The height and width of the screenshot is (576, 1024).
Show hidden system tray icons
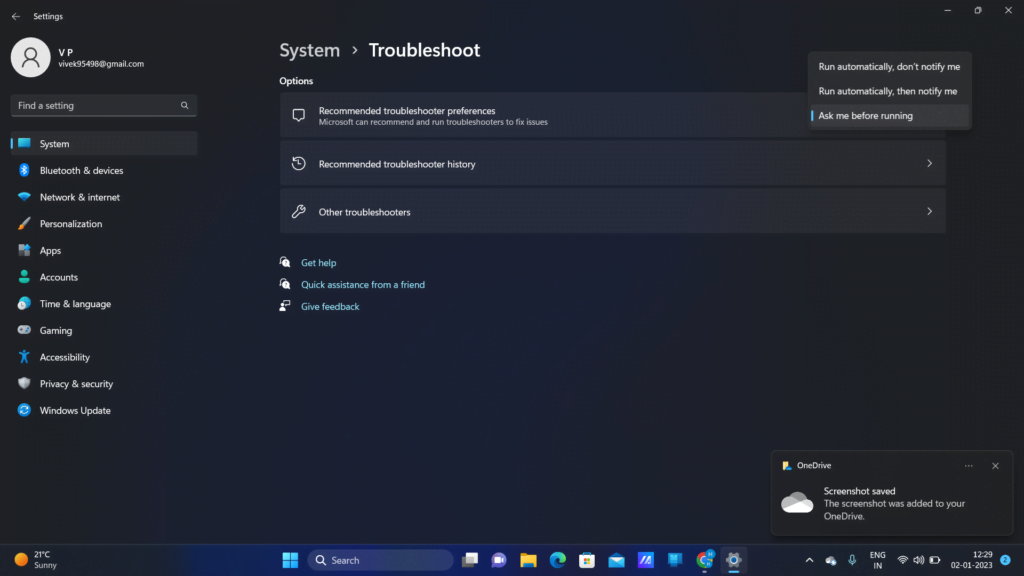pyautogui.click(x=809, y=560)
